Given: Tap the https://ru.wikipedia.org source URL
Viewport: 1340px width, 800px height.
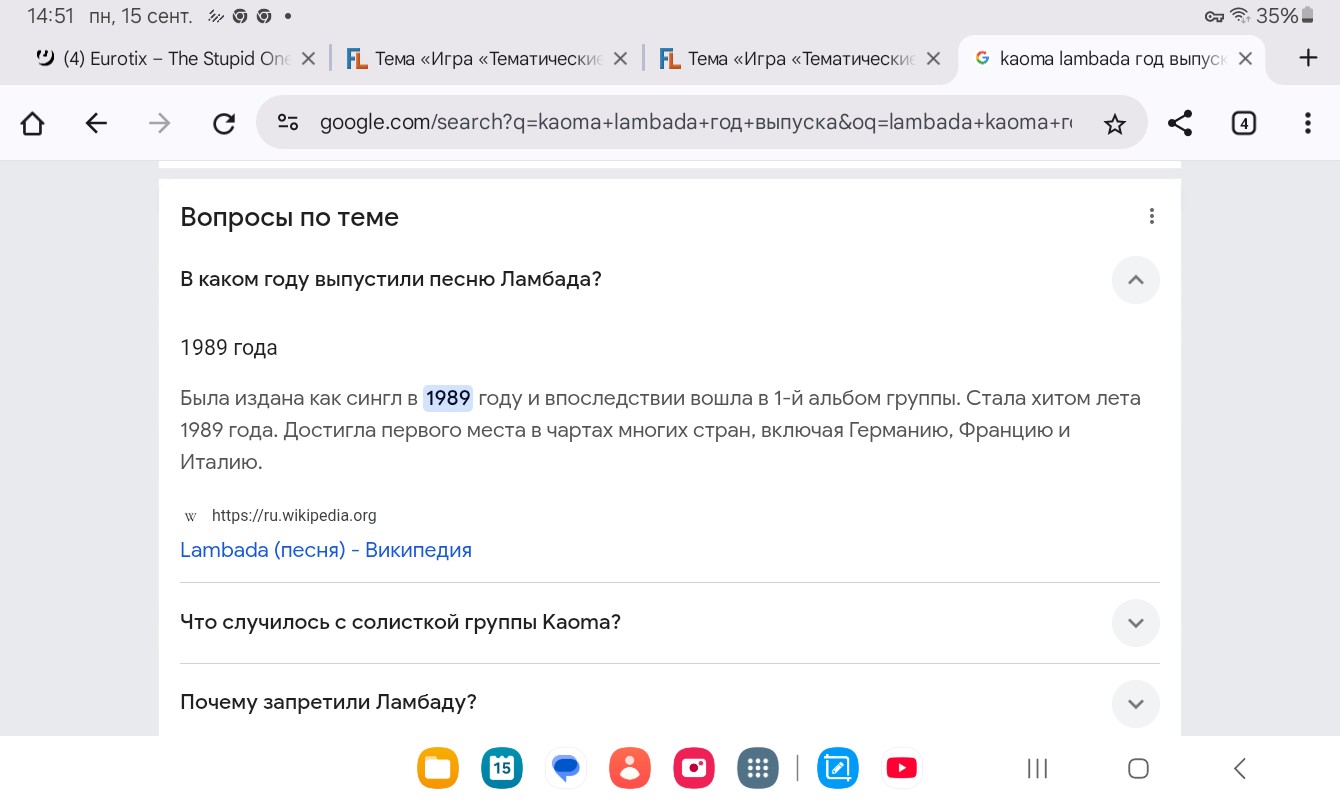Looking at the screenshot, I should click(x=294, y=516).
